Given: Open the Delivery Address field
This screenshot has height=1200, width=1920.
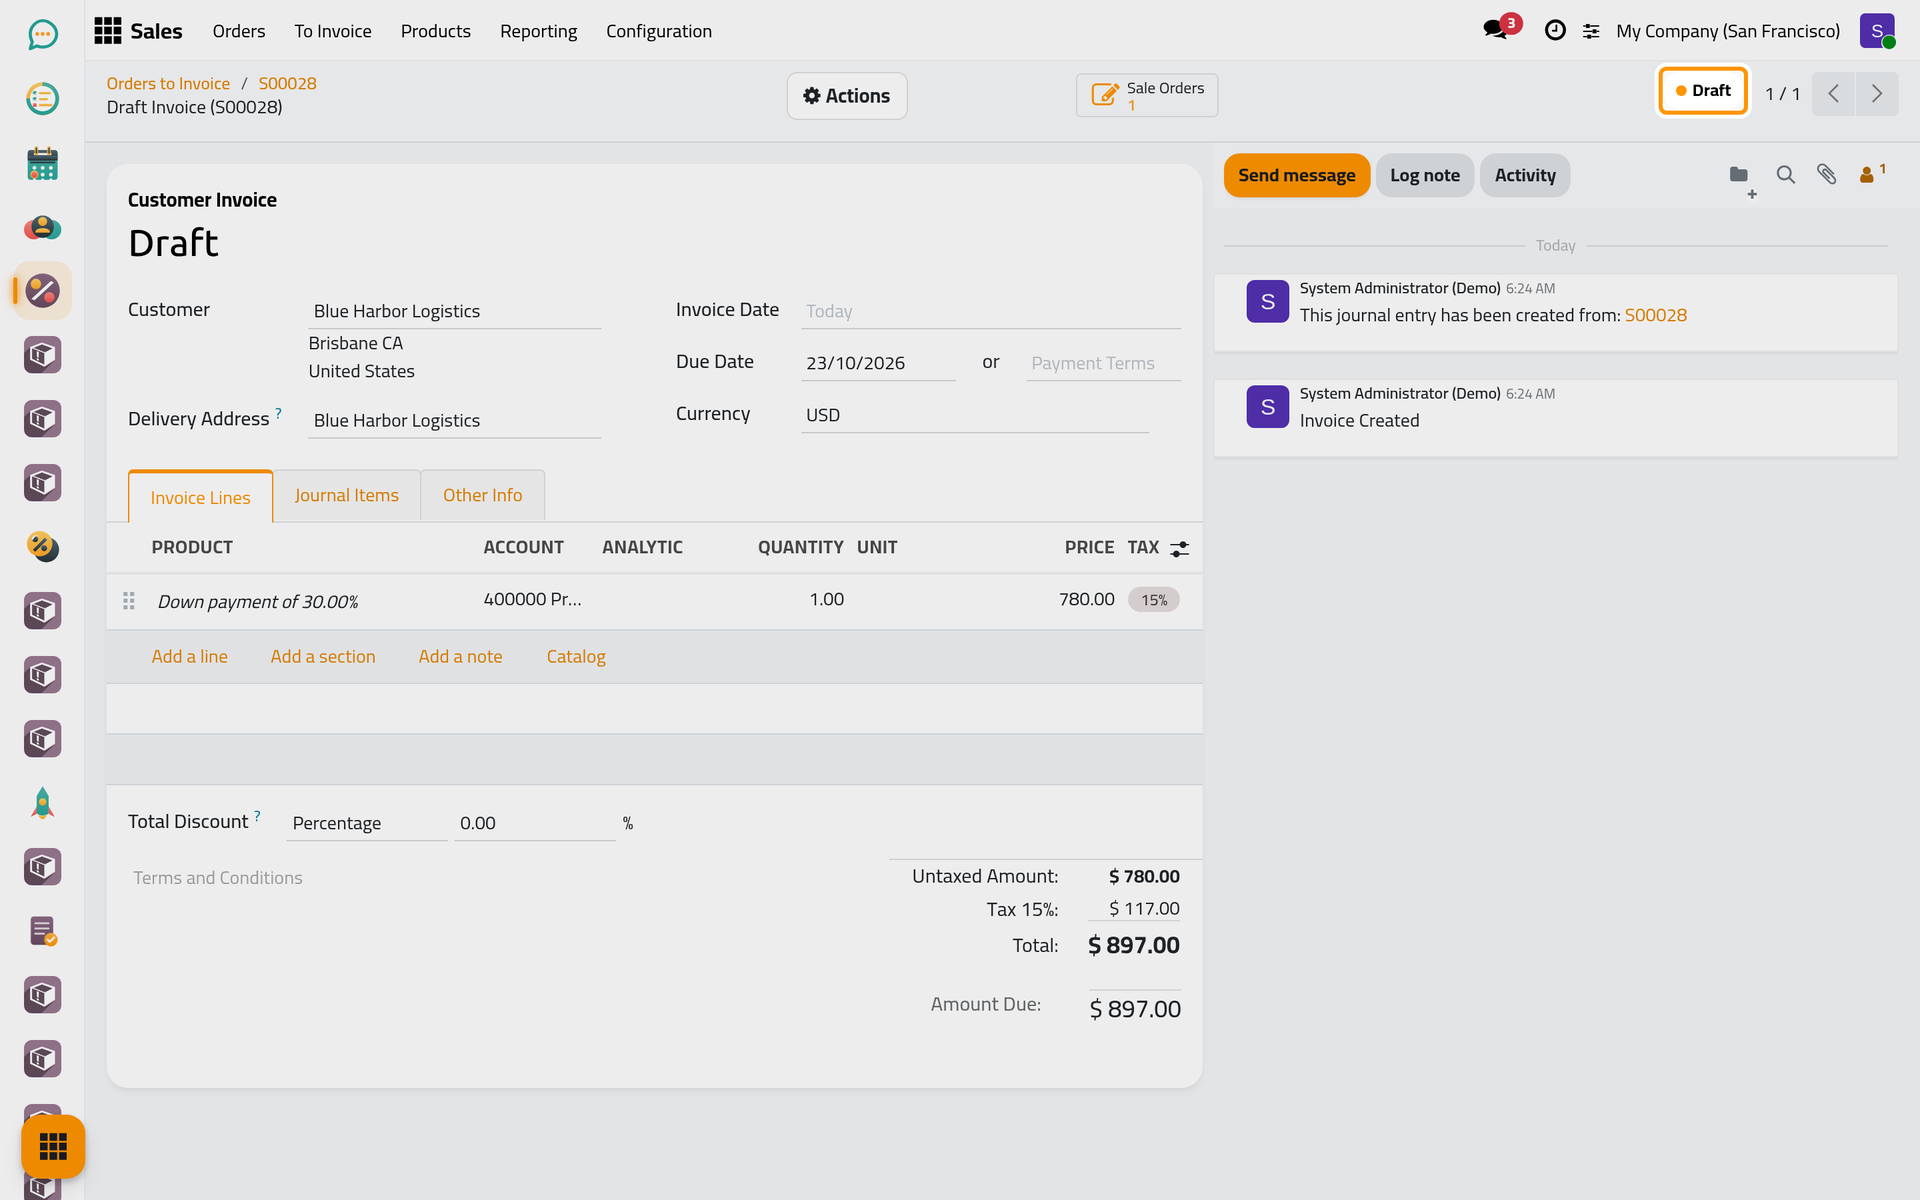Looking at the screenshot, I should click(454, 420).
